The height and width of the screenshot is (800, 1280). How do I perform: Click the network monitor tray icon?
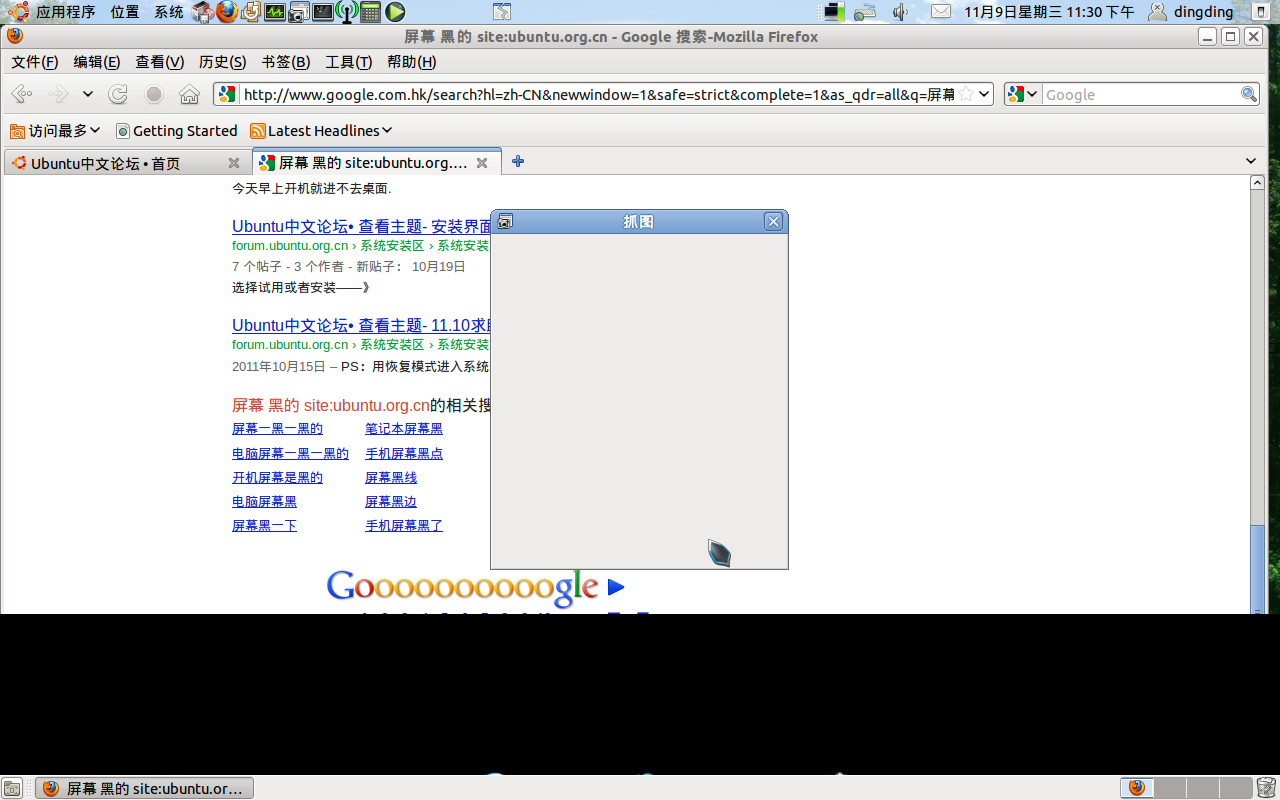pos(833,12)
